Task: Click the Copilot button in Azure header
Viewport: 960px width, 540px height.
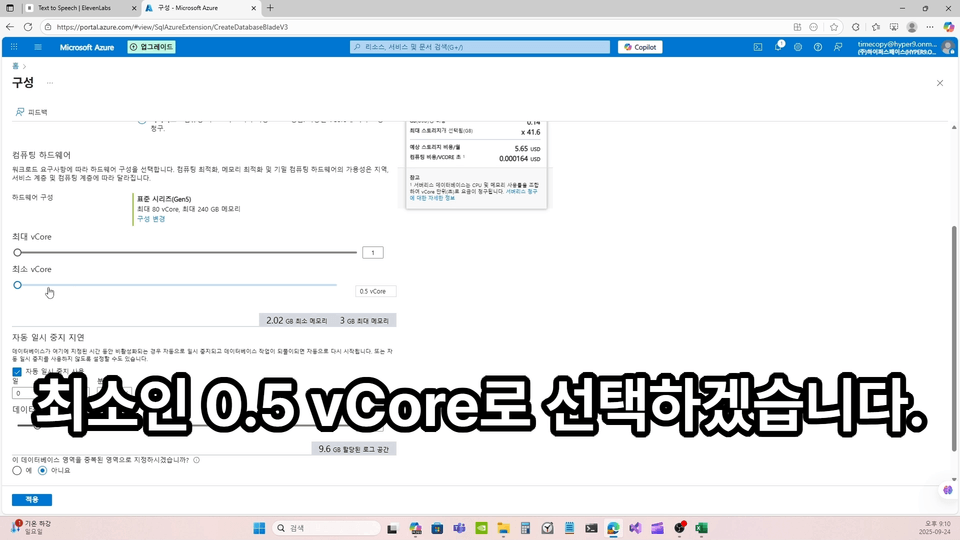Action: pos(640,47)
